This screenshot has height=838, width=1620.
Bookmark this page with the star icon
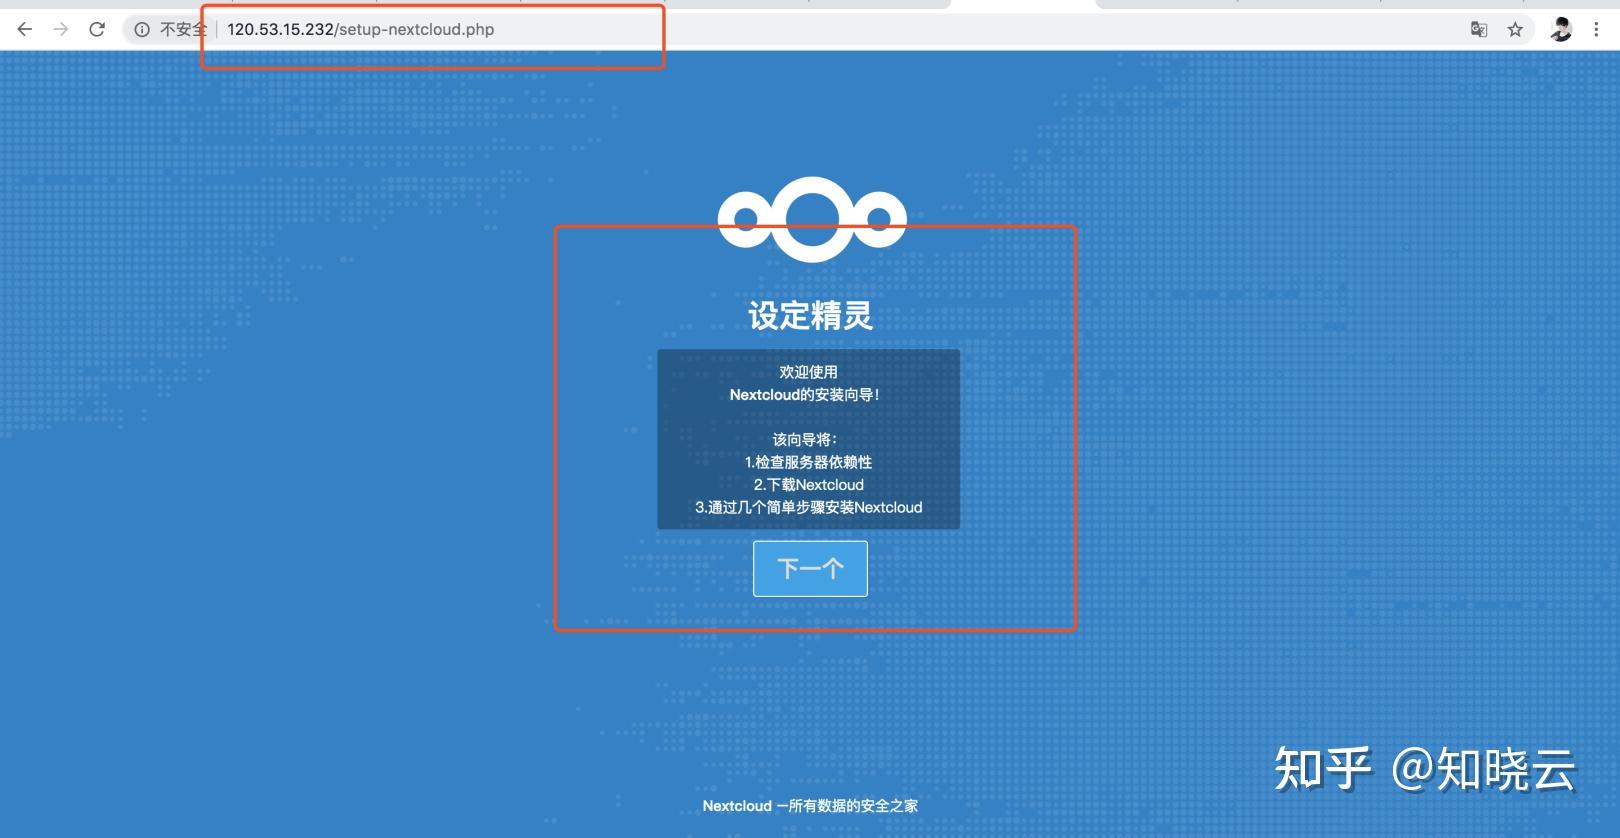click(1515, 29)
